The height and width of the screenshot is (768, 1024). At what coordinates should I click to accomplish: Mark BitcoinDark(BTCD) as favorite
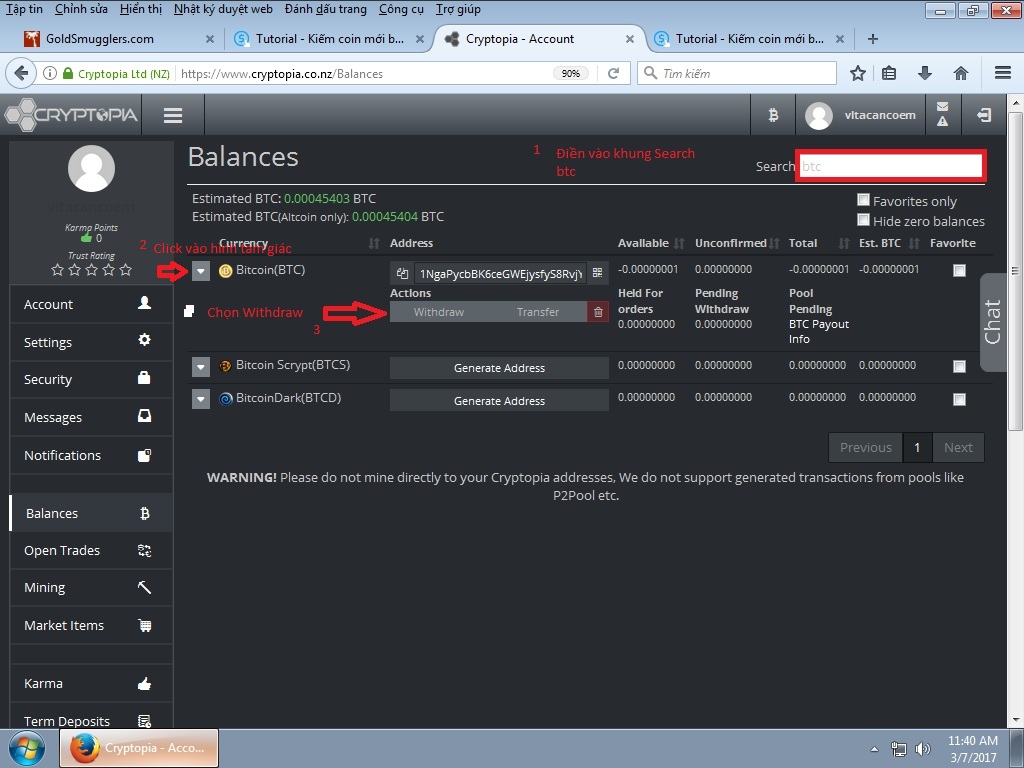pos(959,399)
